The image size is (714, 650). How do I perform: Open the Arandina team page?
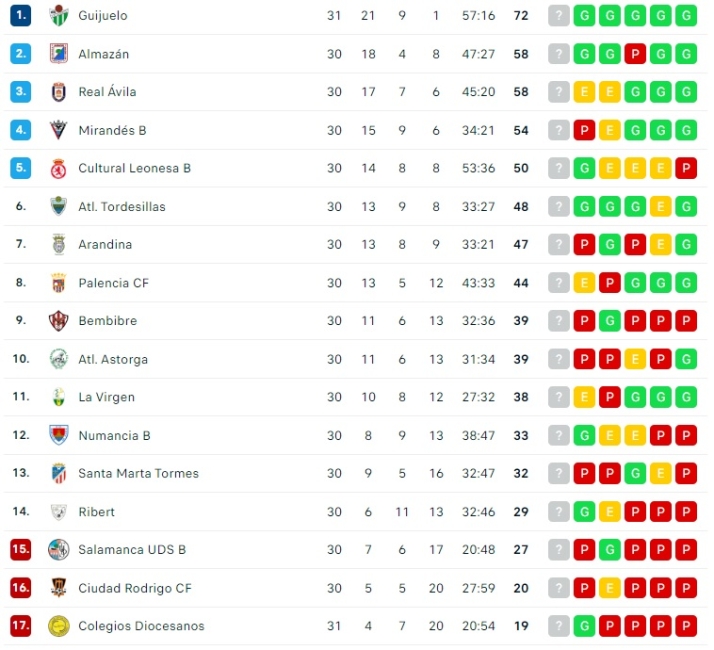[105, 244]
